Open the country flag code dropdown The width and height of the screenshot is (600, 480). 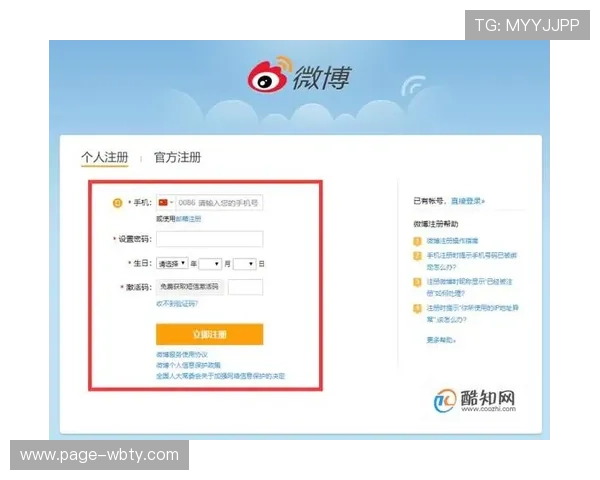pos(166,202)
